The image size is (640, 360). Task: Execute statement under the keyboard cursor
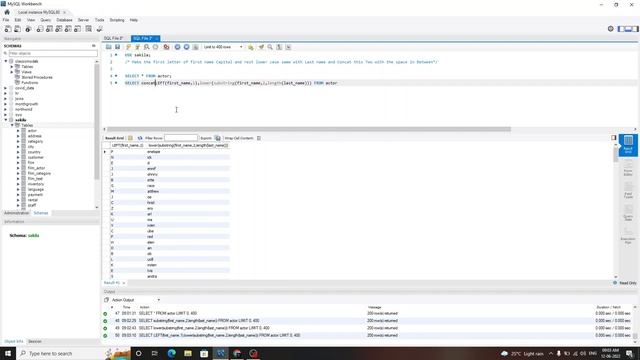[x=138, y=47]
